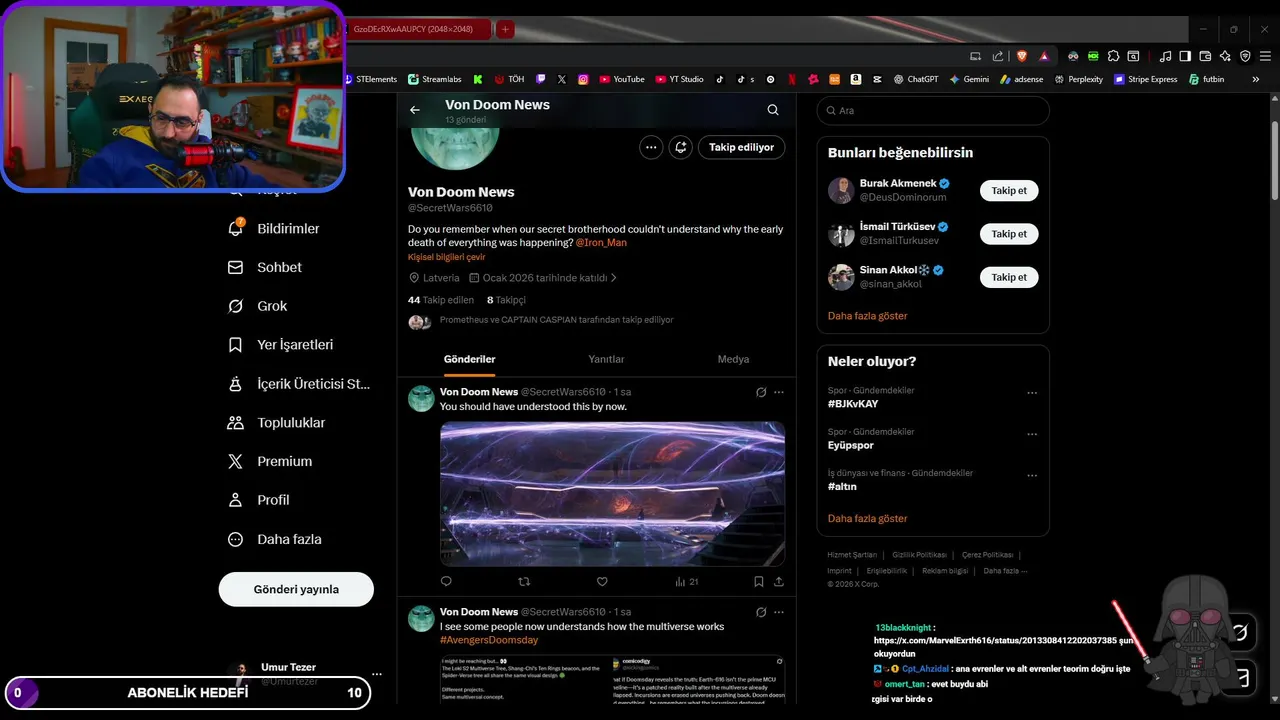
Task: Ask Grok about the 'You should have understood' post
Action: (761, 392)
